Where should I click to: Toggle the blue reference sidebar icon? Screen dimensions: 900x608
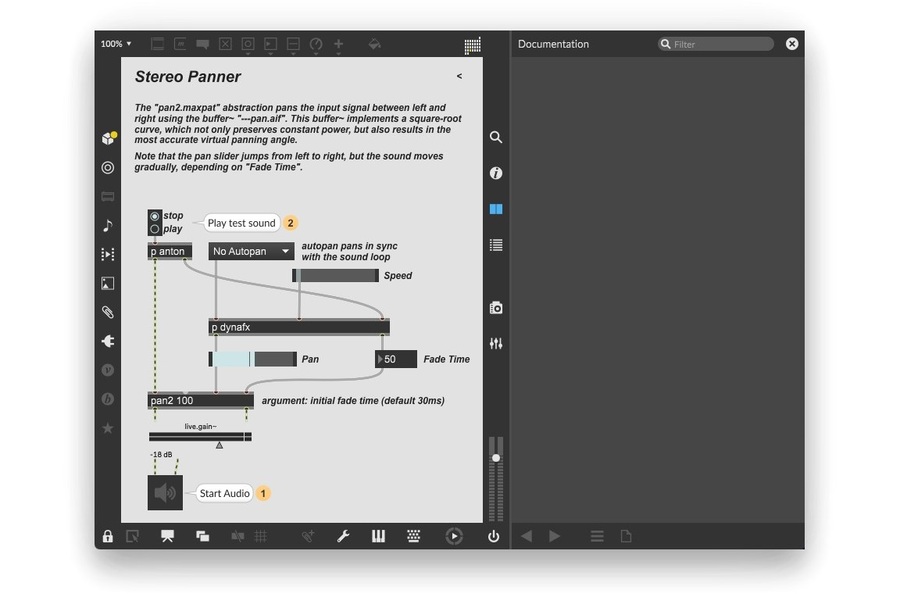pyautogui.click(x=496, y=209)
